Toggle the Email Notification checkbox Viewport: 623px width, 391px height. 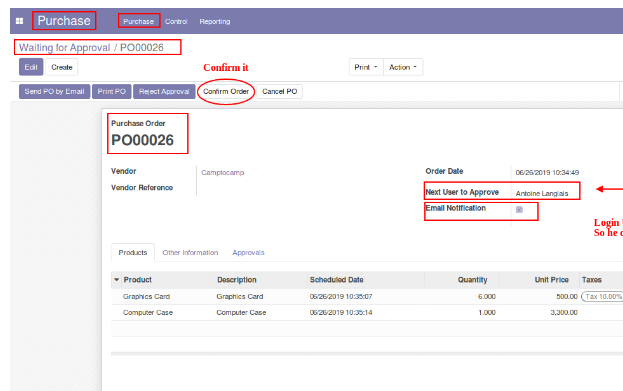519,209
